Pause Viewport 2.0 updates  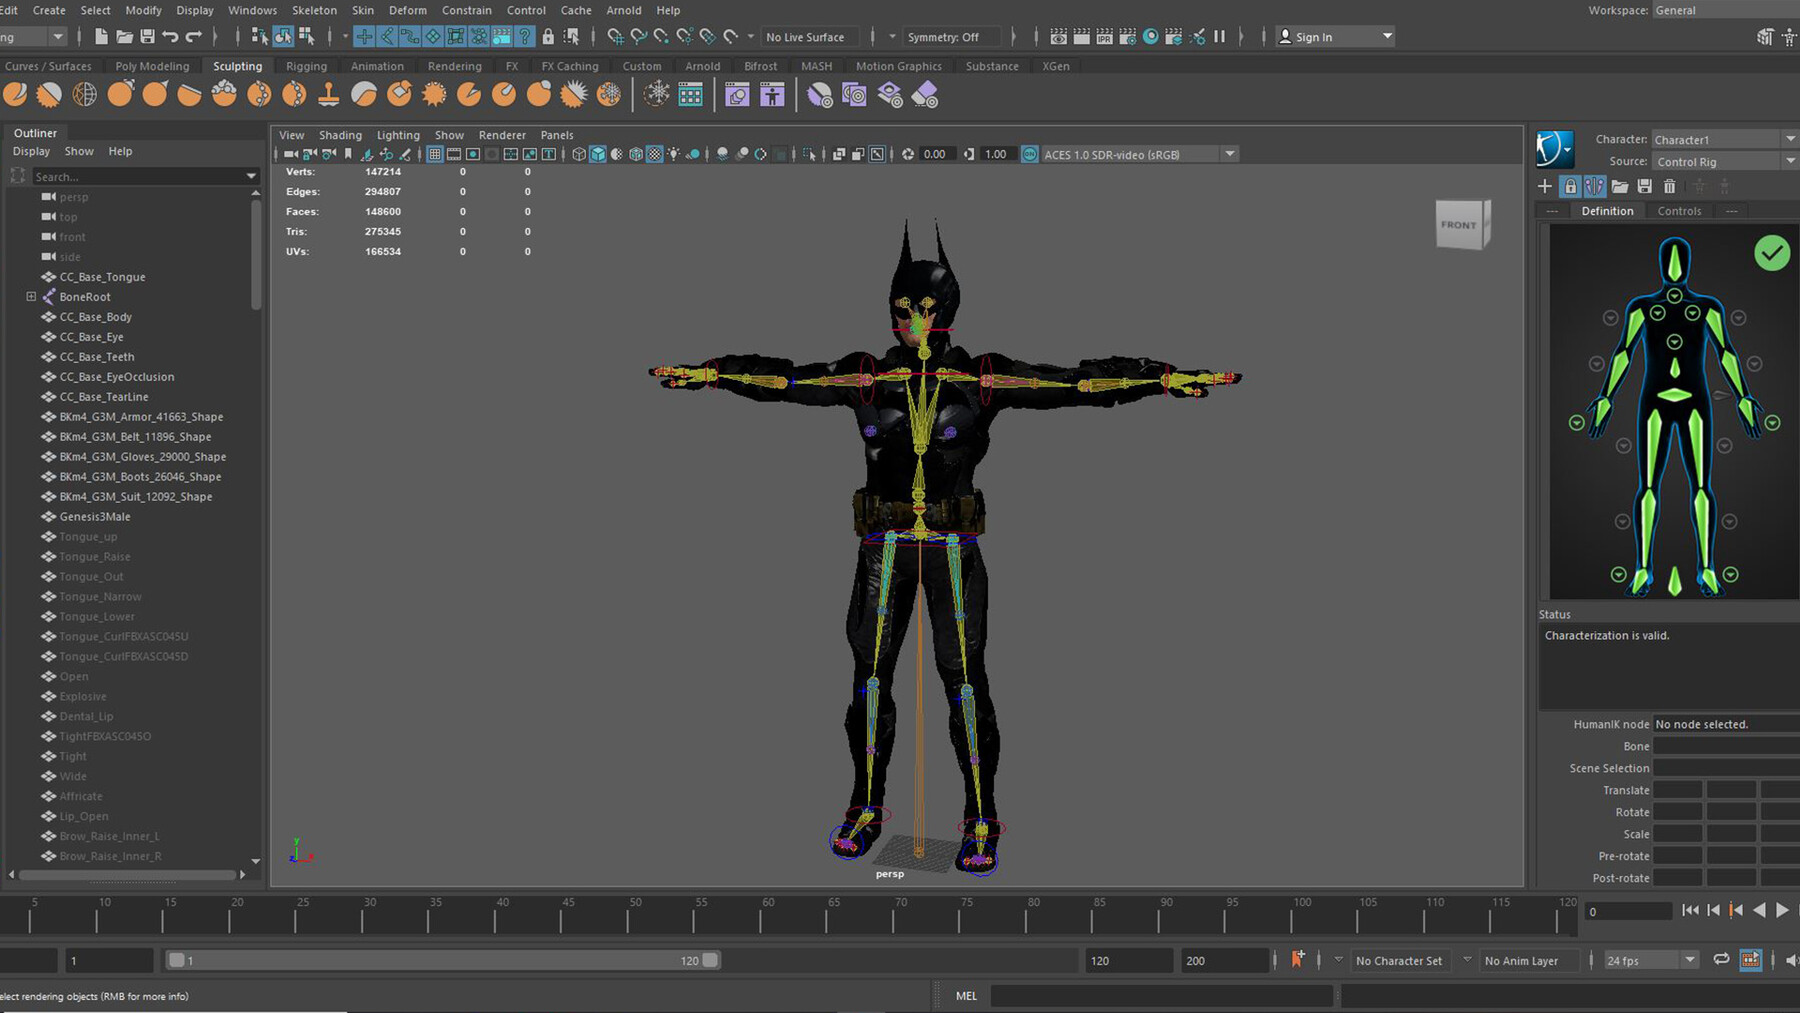(x=1220, y=37)
